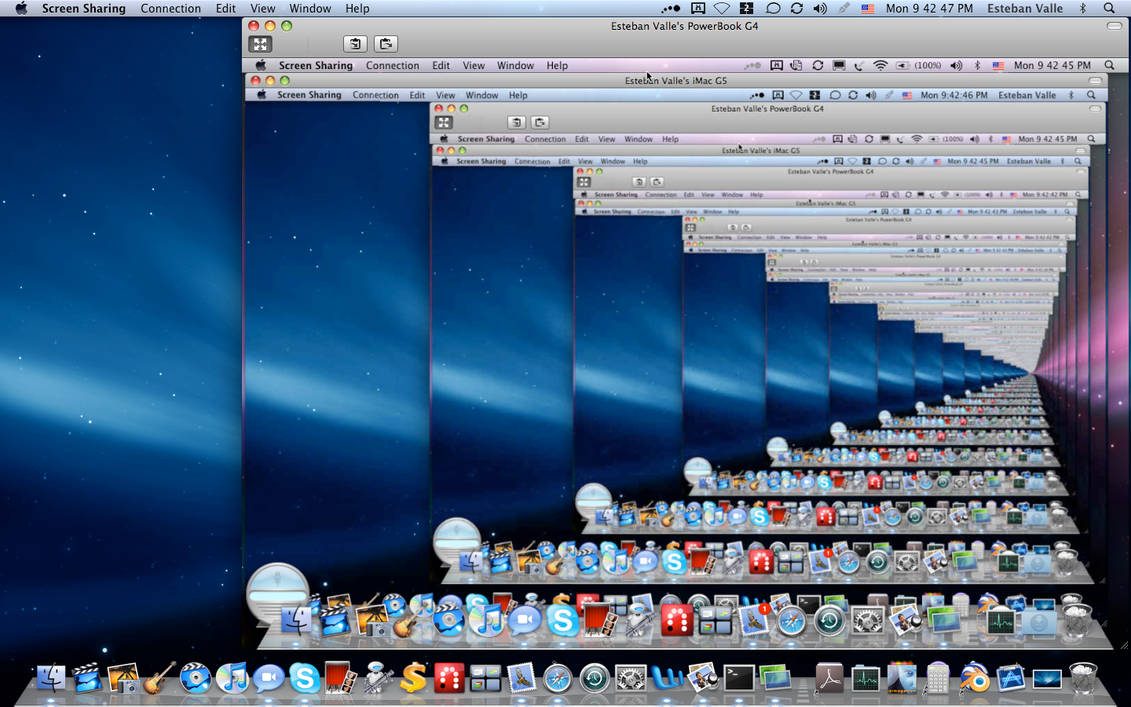Image resolution: width=1131 pixels, height=707 pixels.
Task: Open Time Machine in the outermost dock
Action: click(x=594, y=679)
